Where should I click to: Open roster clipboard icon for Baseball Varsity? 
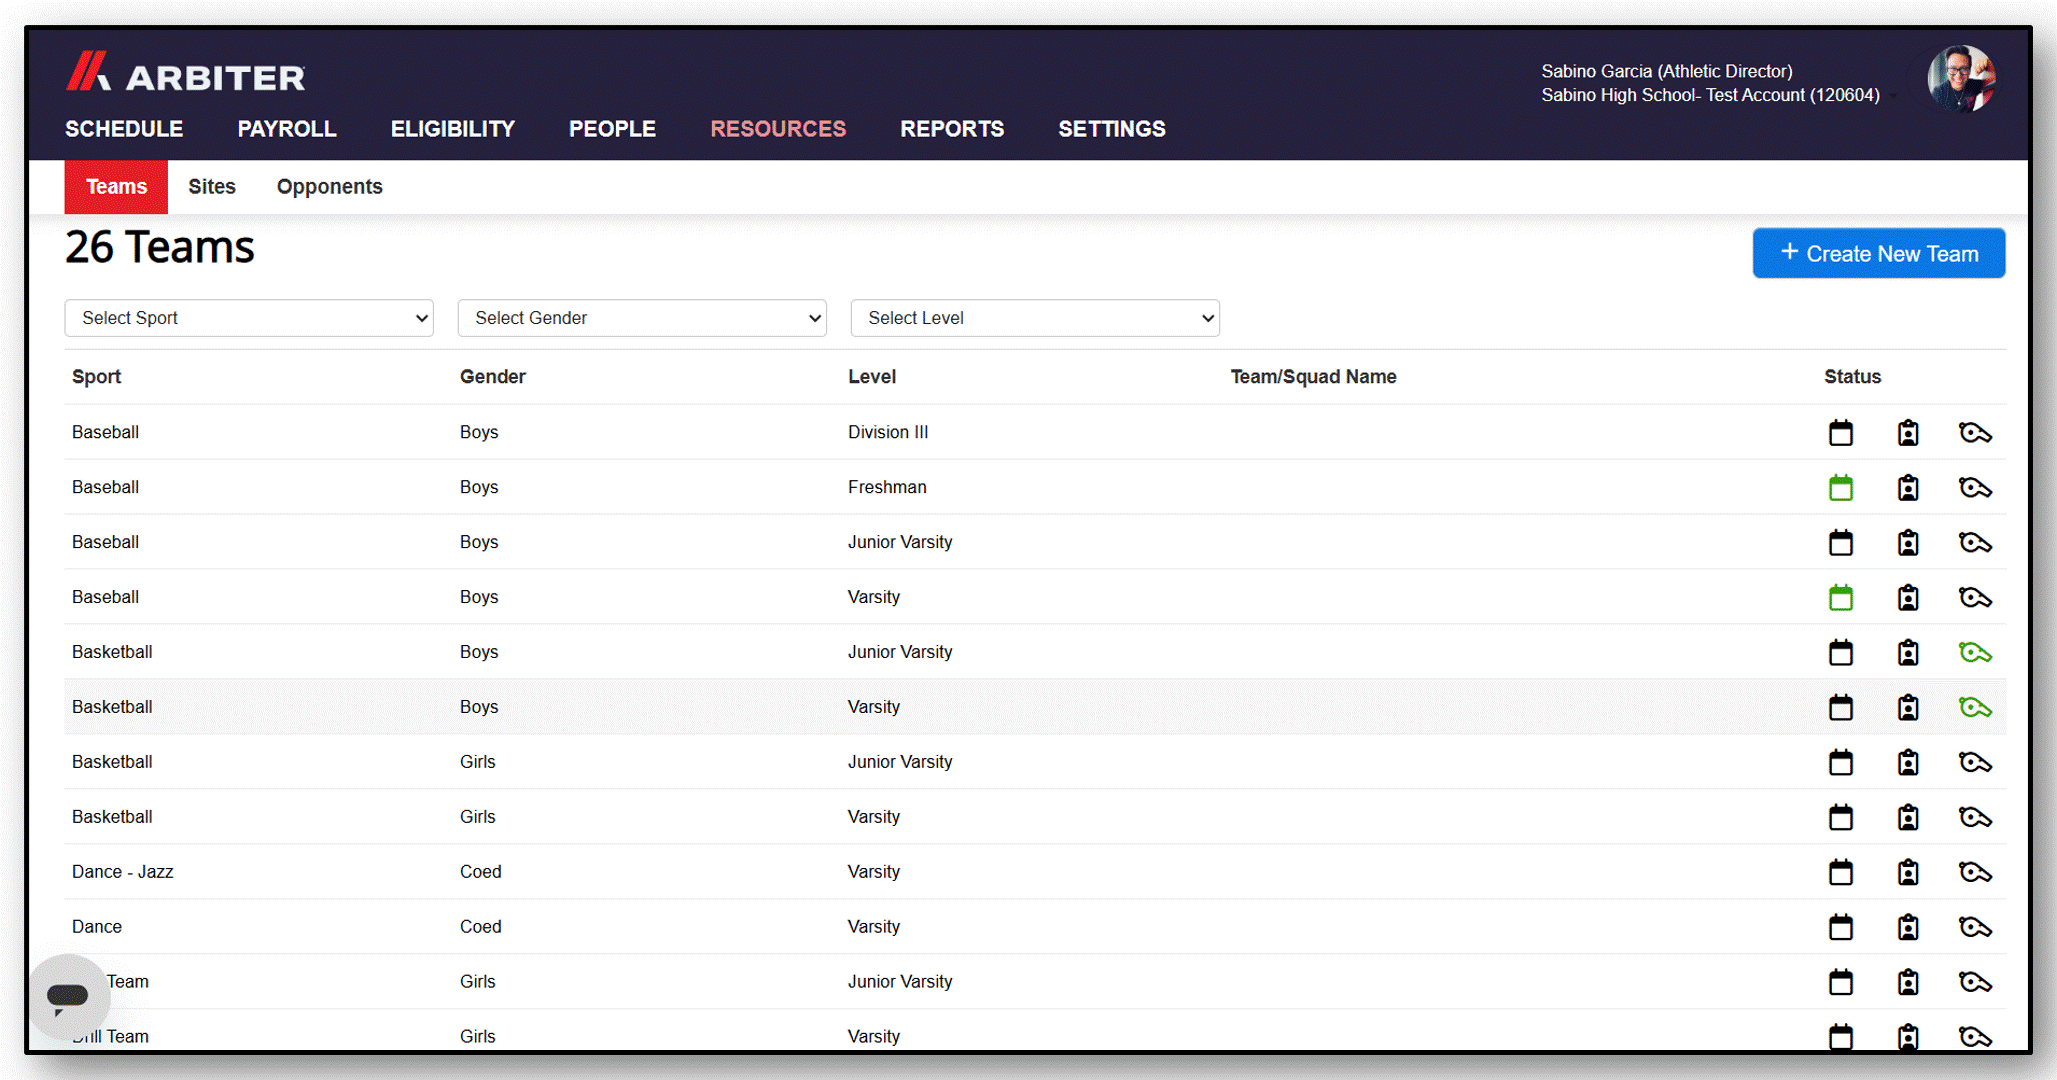(1908, 597)
